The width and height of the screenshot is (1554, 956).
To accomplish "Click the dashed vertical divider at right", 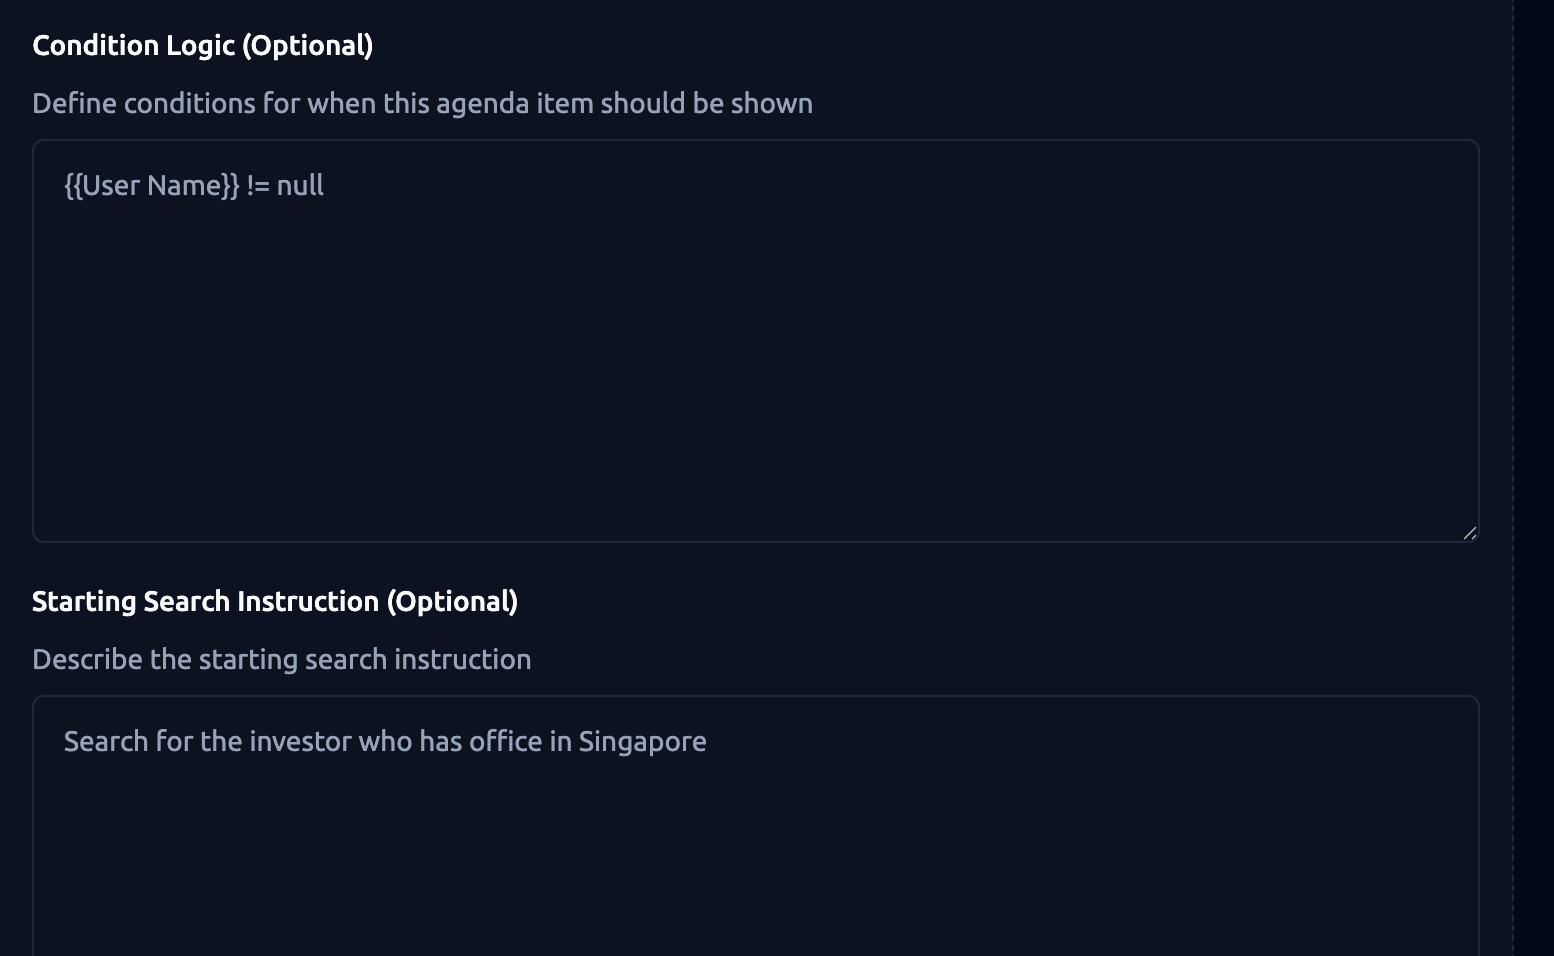I will (x=1513, y=478).
